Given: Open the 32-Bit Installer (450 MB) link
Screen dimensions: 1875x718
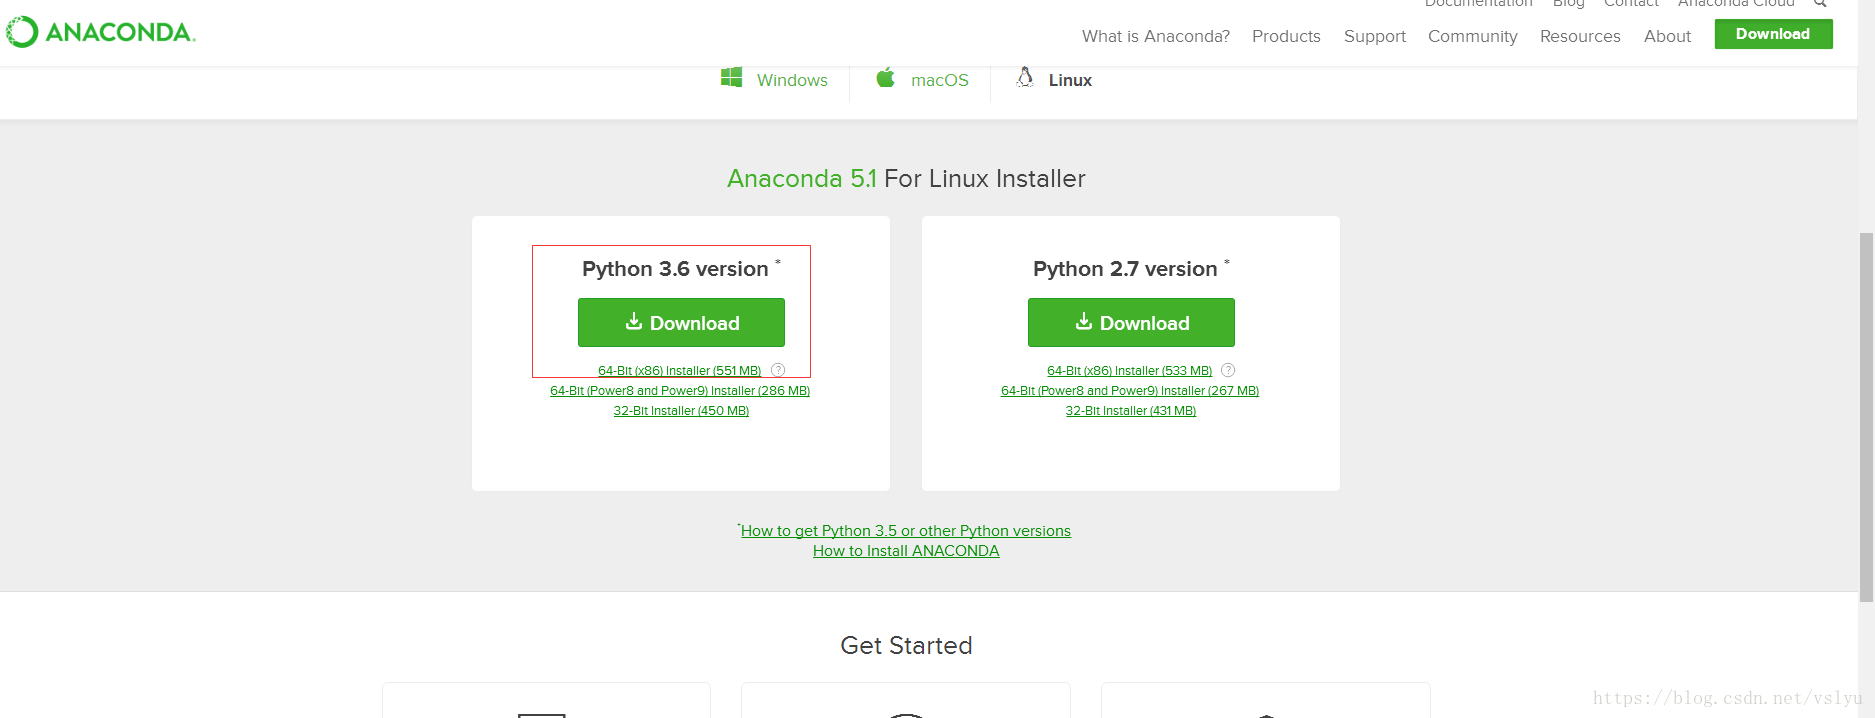Looking at the screenshot, I should pos(681,411).
